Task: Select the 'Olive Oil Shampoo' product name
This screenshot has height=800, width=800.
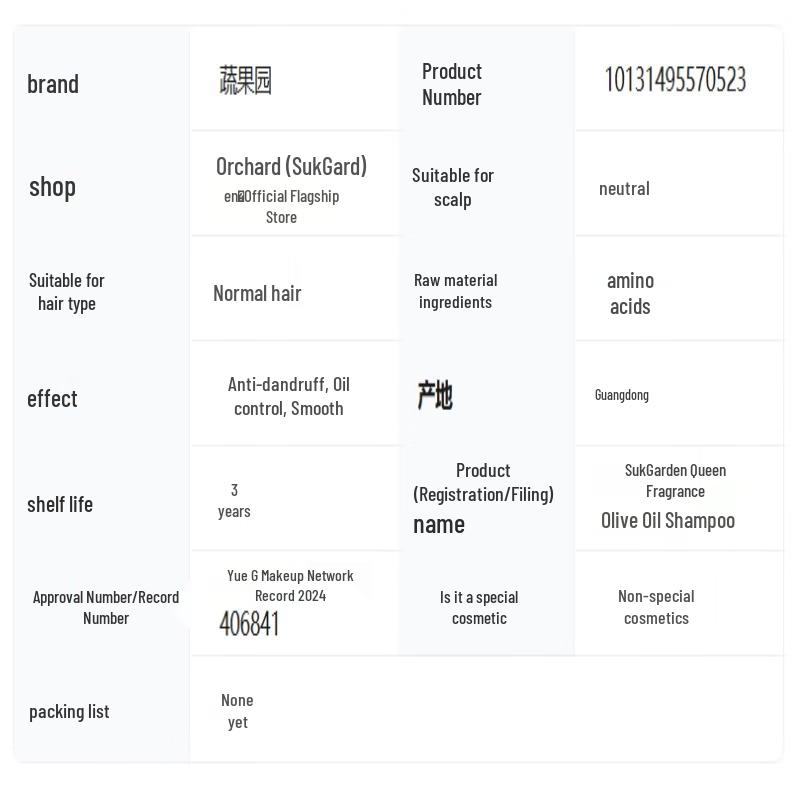Action: (x=668, y=520)
